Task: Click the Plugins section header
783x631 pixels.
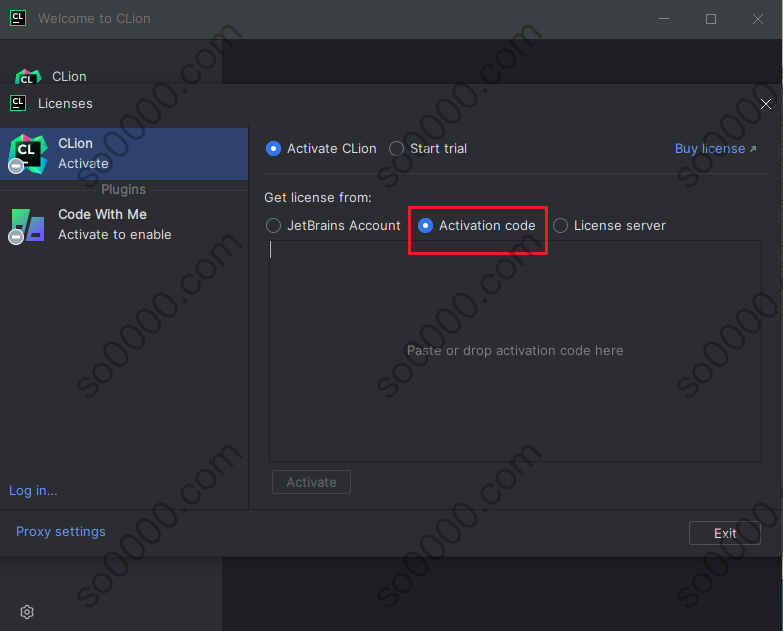Action: click(123, 190)
